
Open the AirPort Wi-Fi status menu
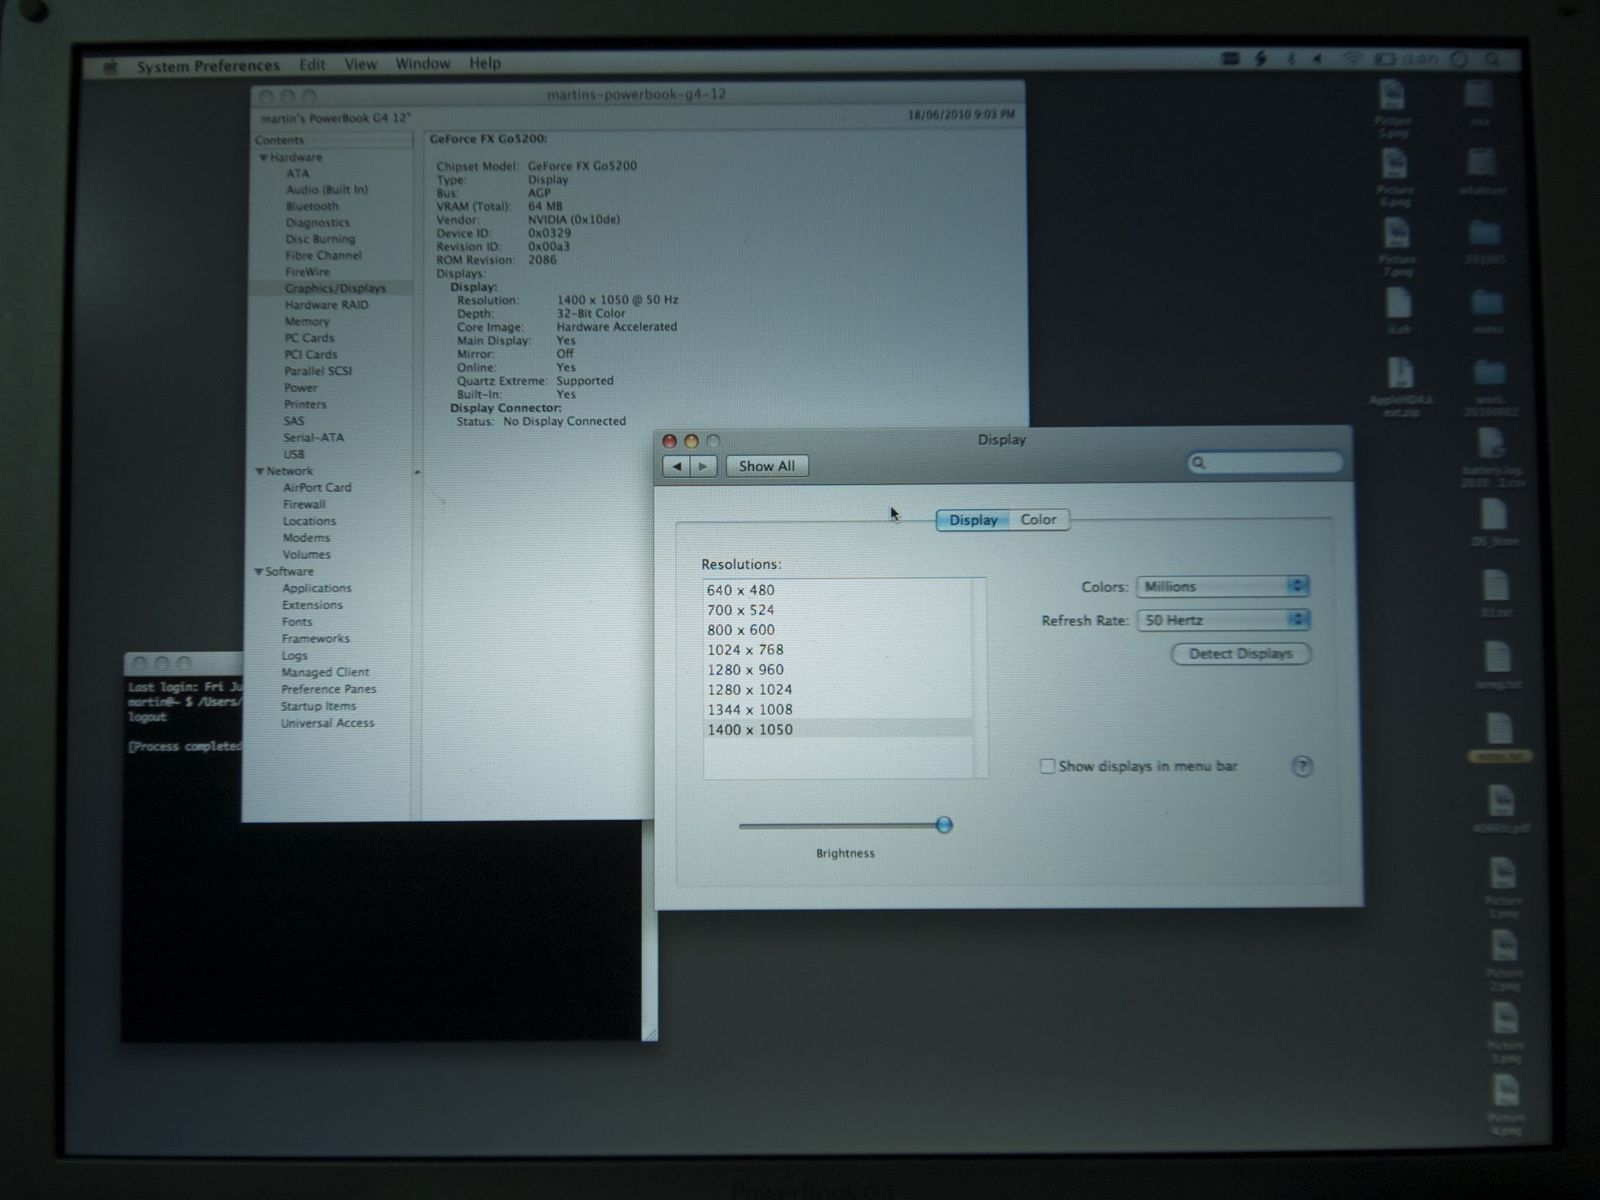(x=1351, y=60)
